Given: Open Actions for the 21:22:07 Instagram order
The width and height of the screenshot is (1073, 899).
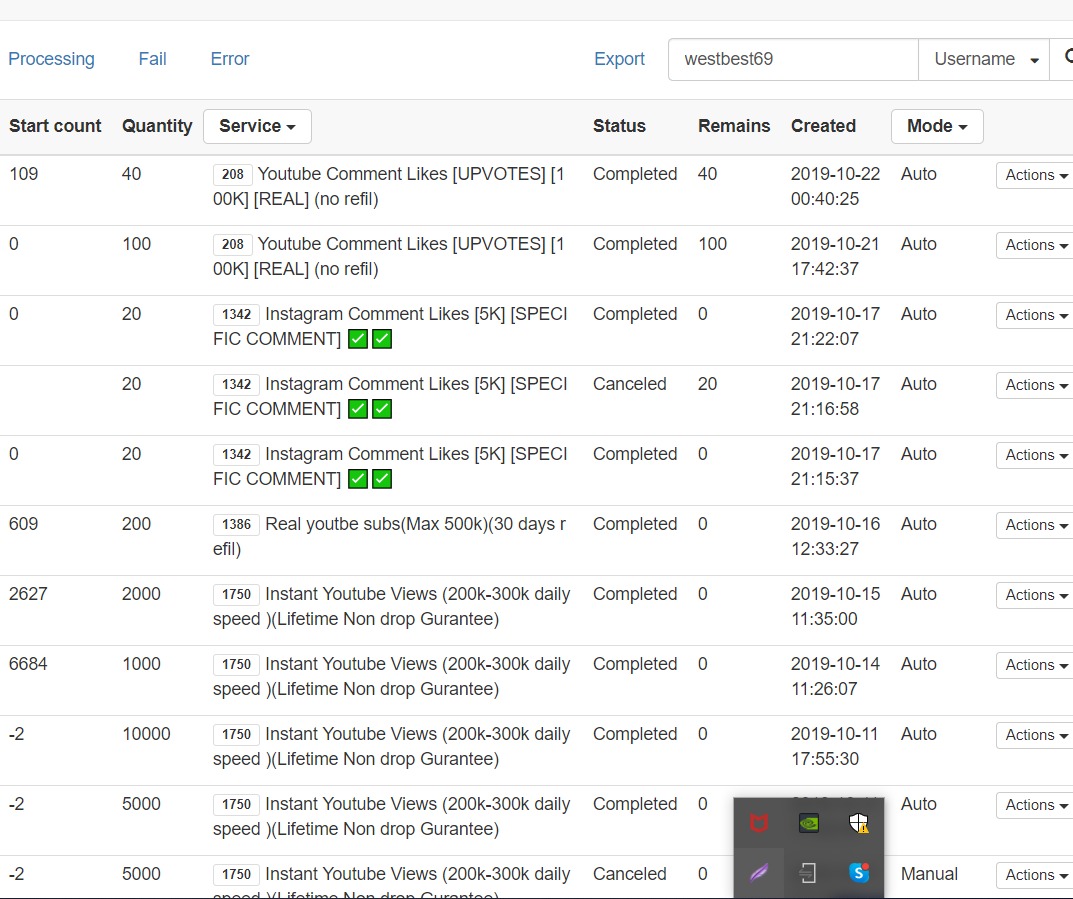Looking at the screenshot, I should point(1035,315).
